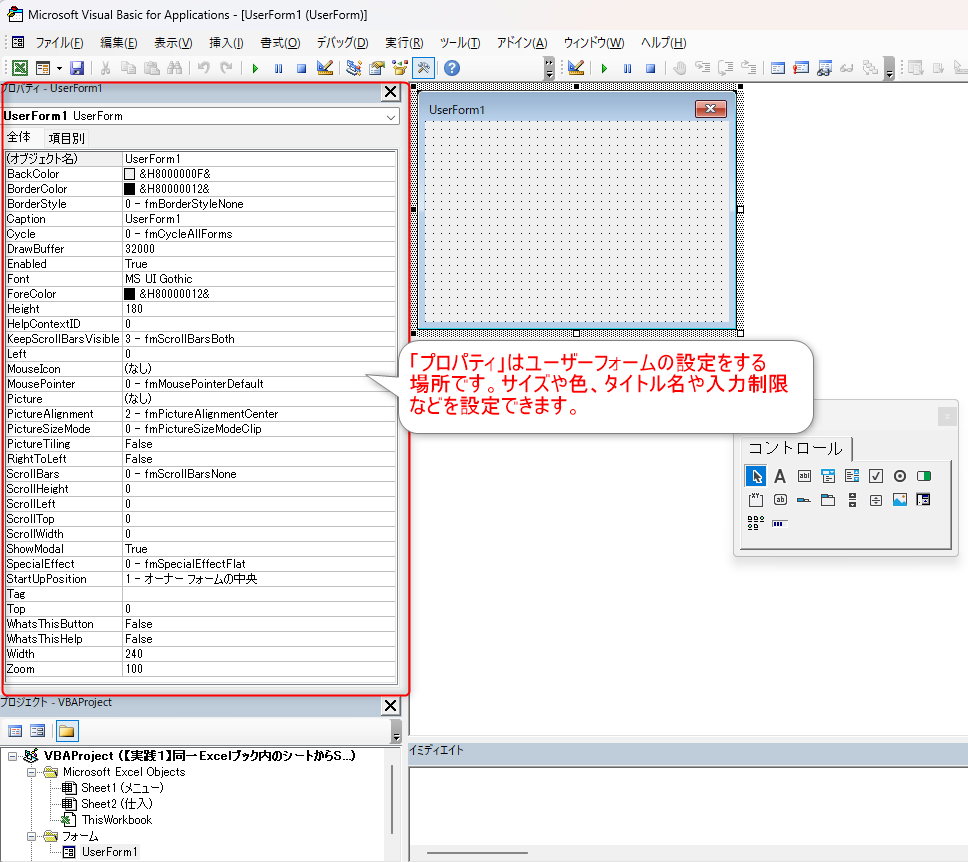Select the Frame tool in the toolbox

tap(756, 500)
